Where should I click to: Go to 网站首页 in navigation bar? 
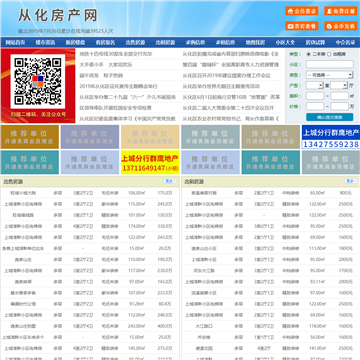16,42
